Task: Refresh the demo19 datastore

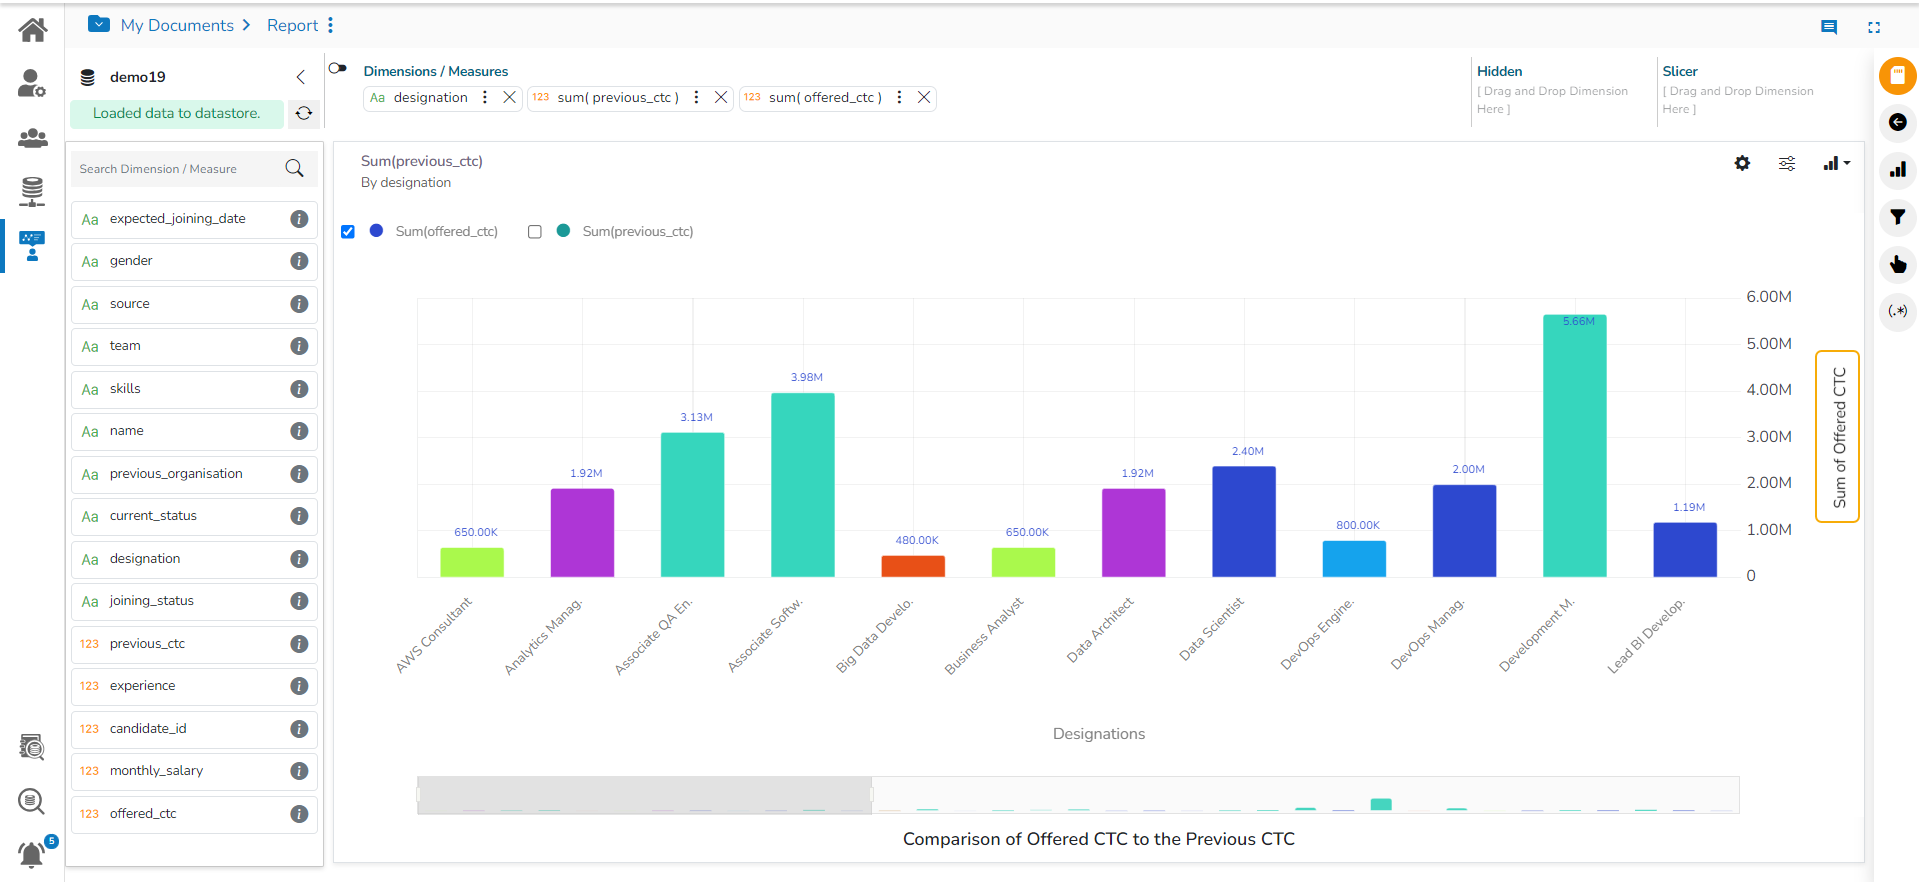Action: coord(304,114)
